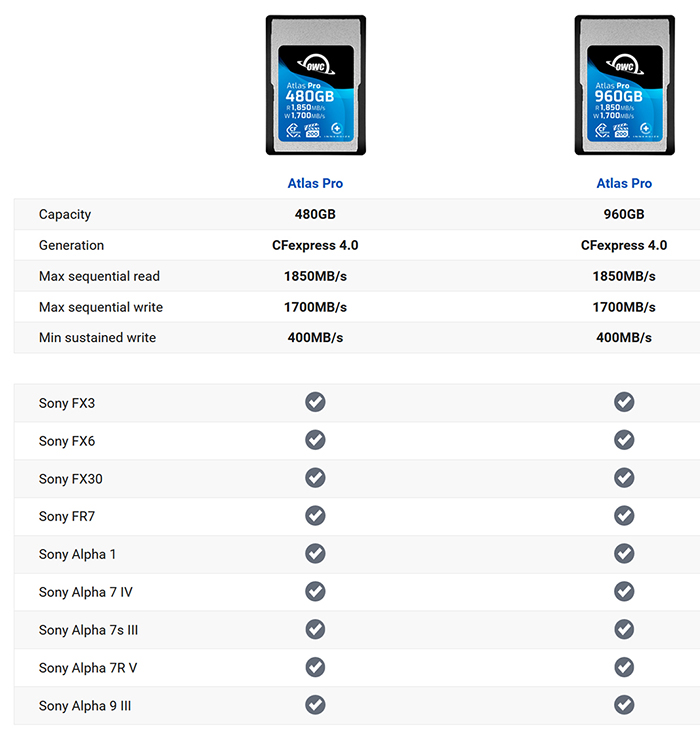This screenshot has height=744, width=700.
Task: Select the Sony FX30 row label
Action: pyautogui.click(x=71, y=479)
